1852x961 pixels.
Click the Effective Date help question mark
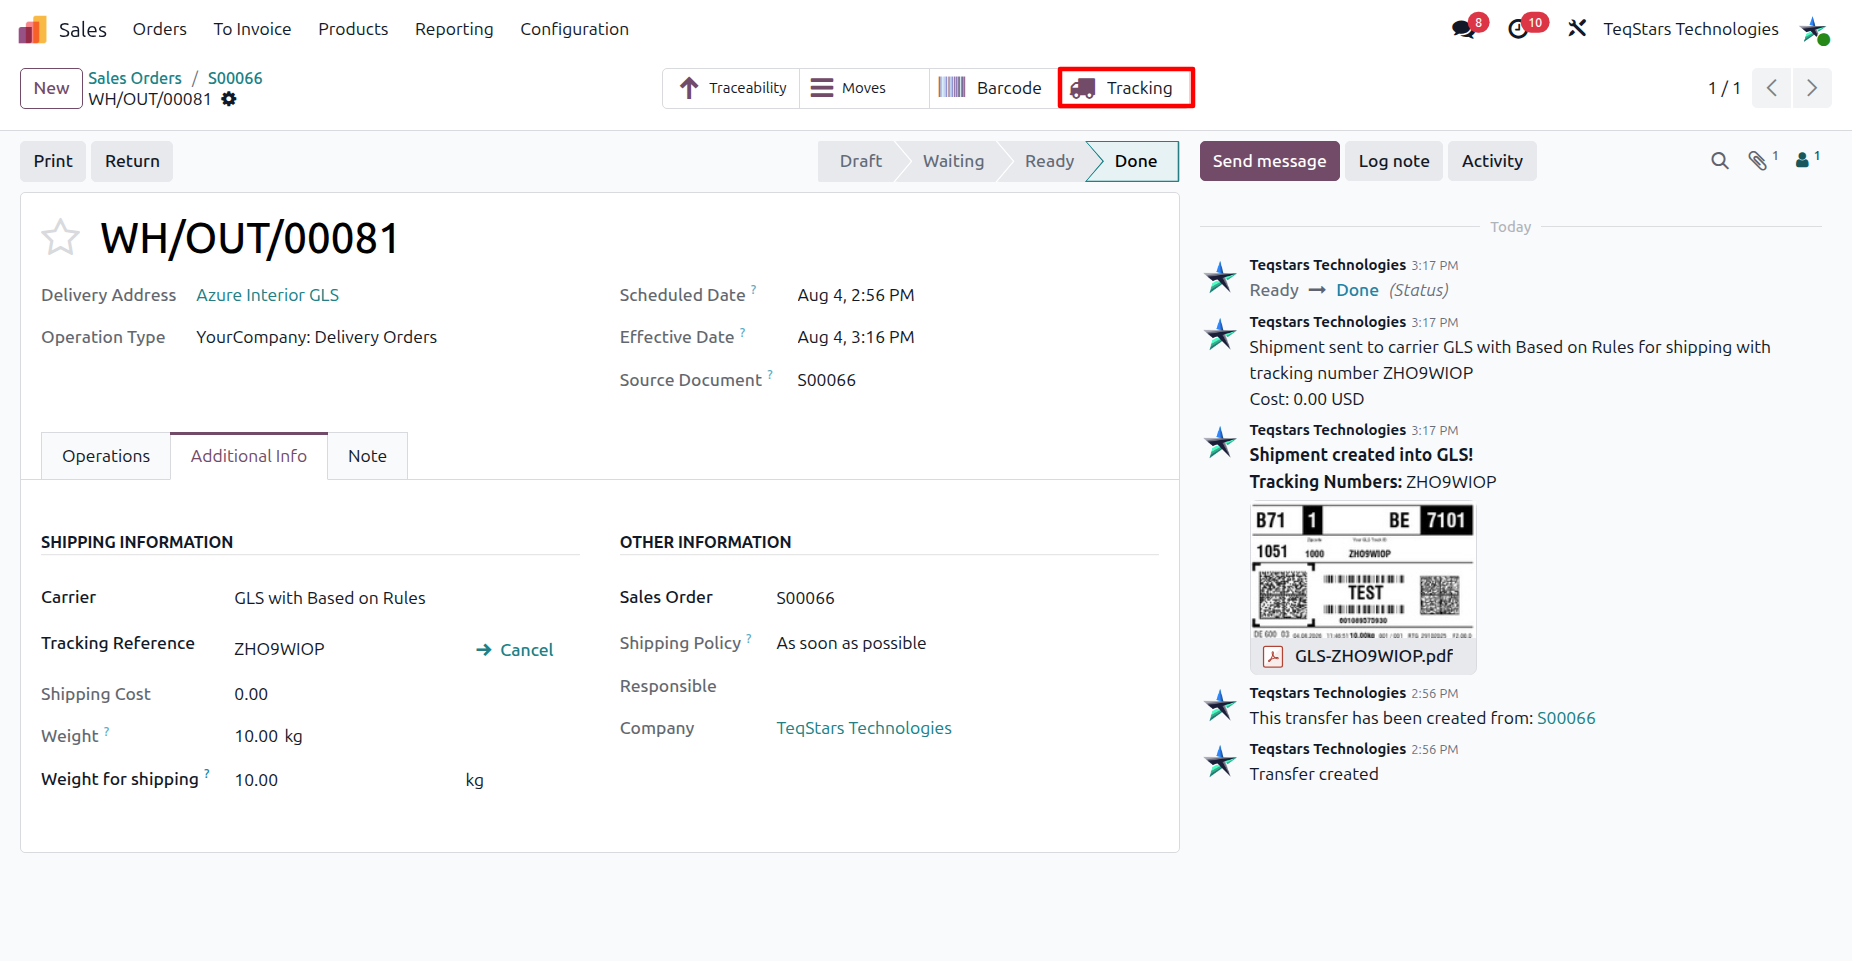coord(743,332)
